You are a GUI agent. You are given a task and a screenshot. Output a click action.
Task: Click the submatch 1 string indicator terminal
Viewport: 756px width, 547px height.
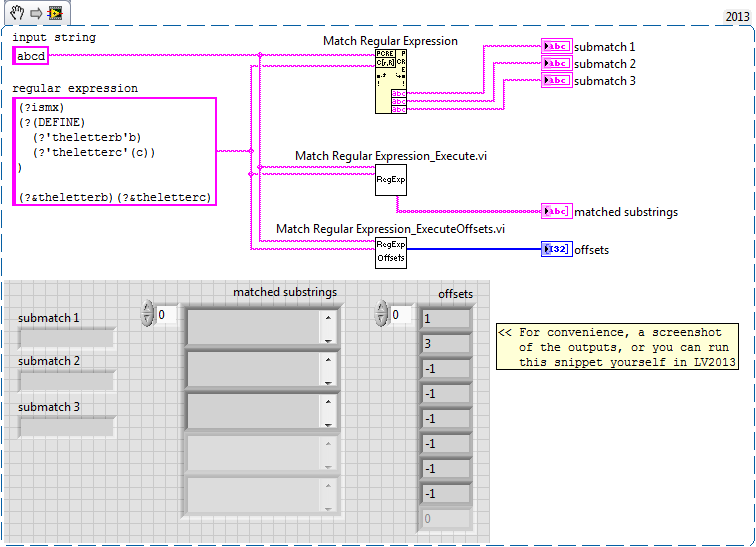click(x=556, y=47)
